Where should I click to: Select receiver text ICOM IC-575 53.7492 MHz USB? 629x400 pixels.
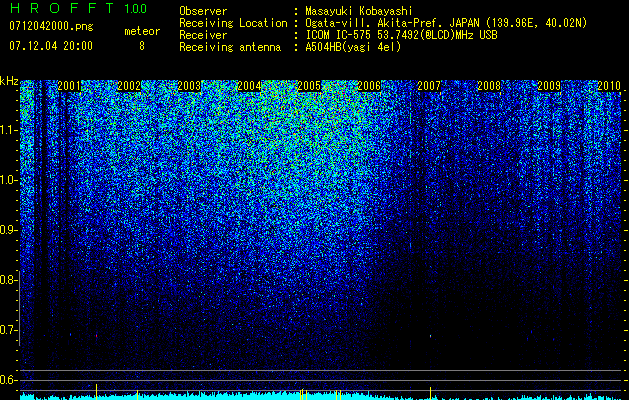tap(401, 35)
